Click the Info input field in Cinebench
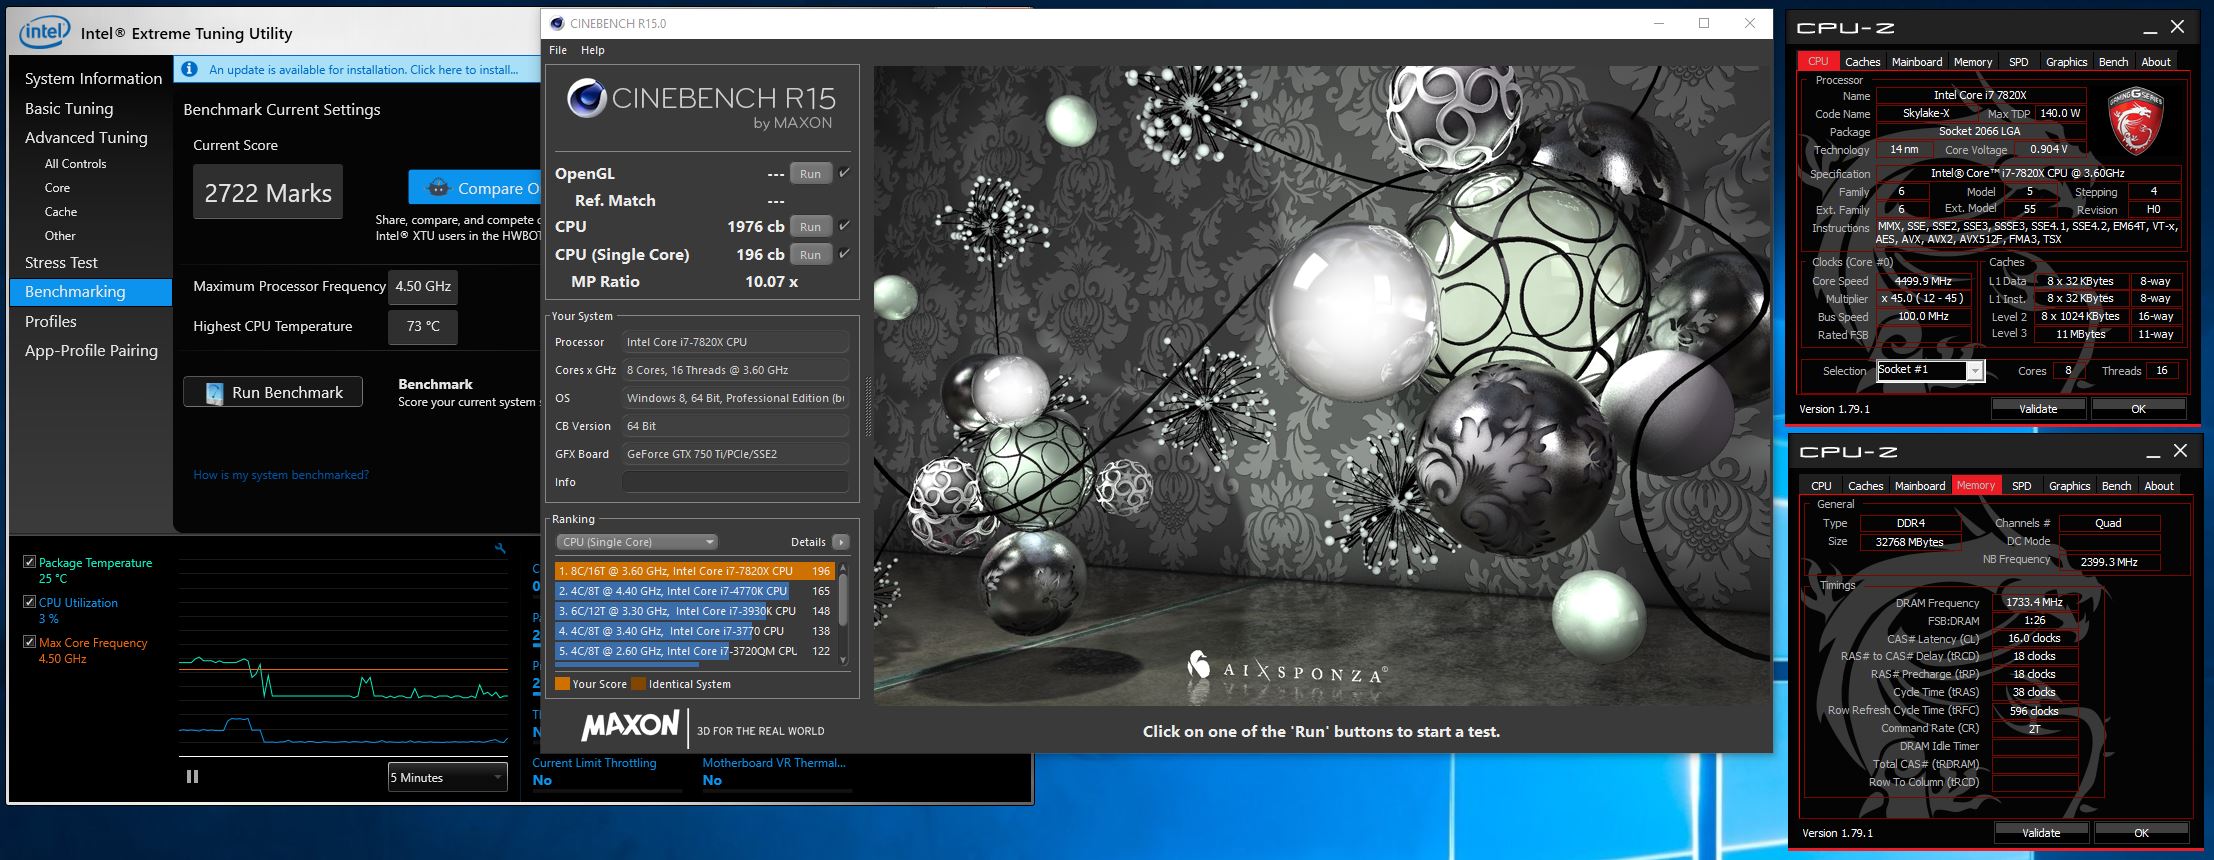 (x=735, y=482)
